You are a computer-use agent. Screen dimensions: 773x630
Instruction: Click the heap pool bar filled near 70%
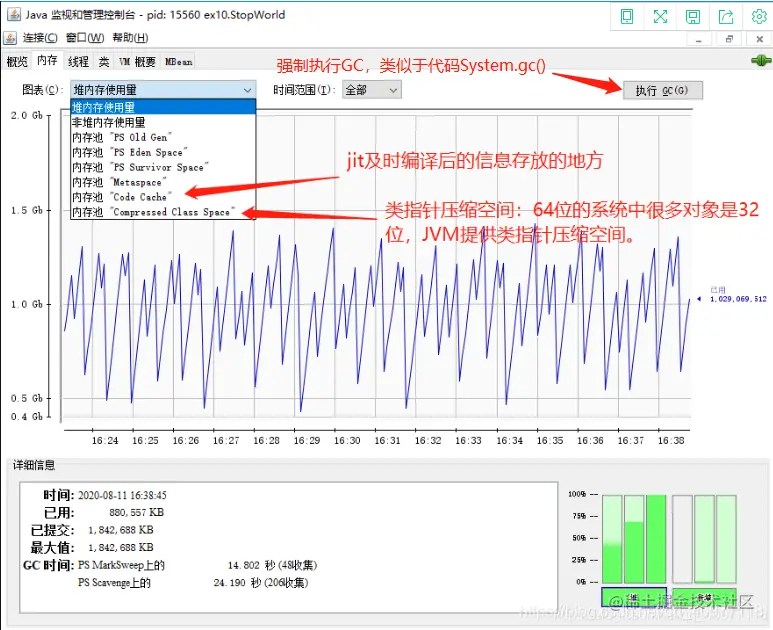[x=634, y=539]
